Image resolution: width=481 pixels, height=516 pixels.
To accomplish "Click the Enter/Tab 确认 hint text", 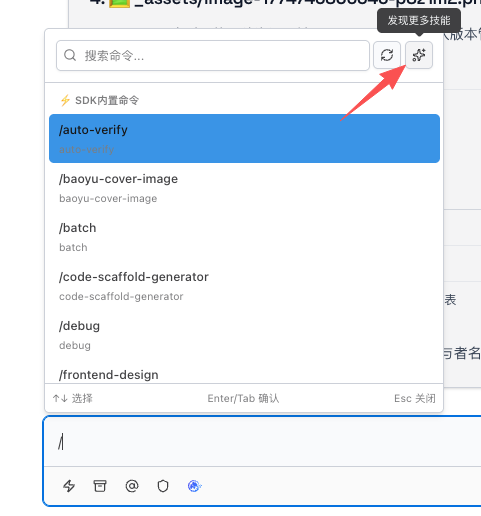I will coord(243,398).
